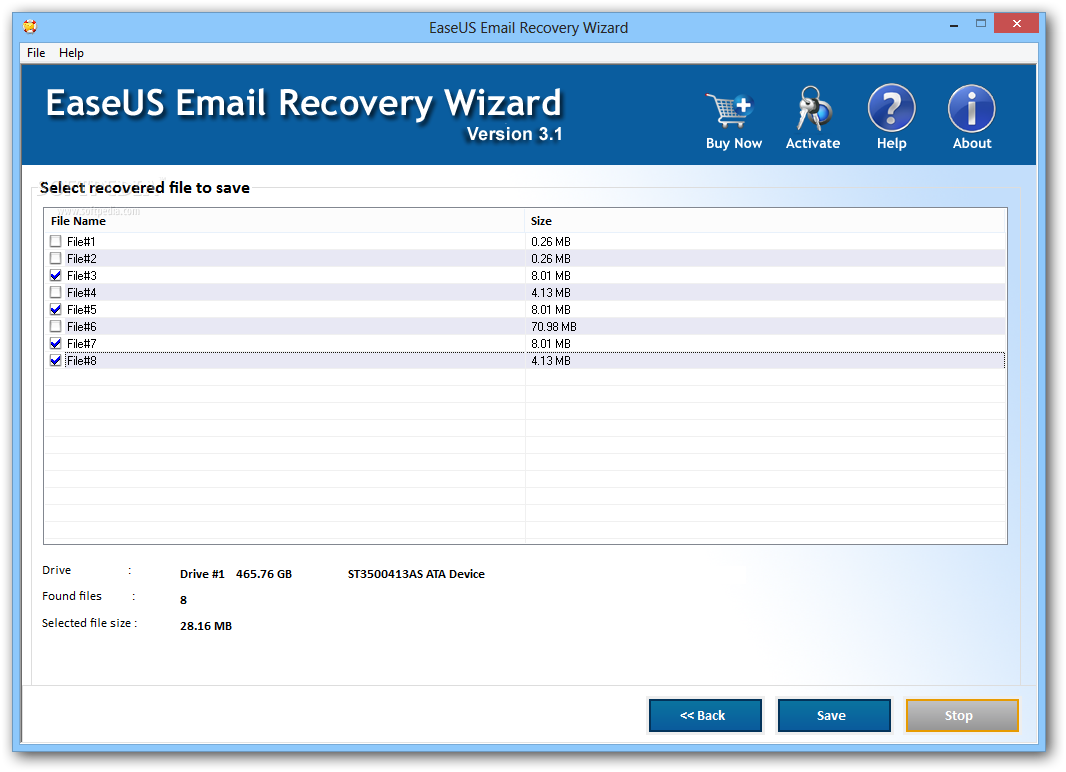Uncheck the File#3 checkbox

coord(56,275)
